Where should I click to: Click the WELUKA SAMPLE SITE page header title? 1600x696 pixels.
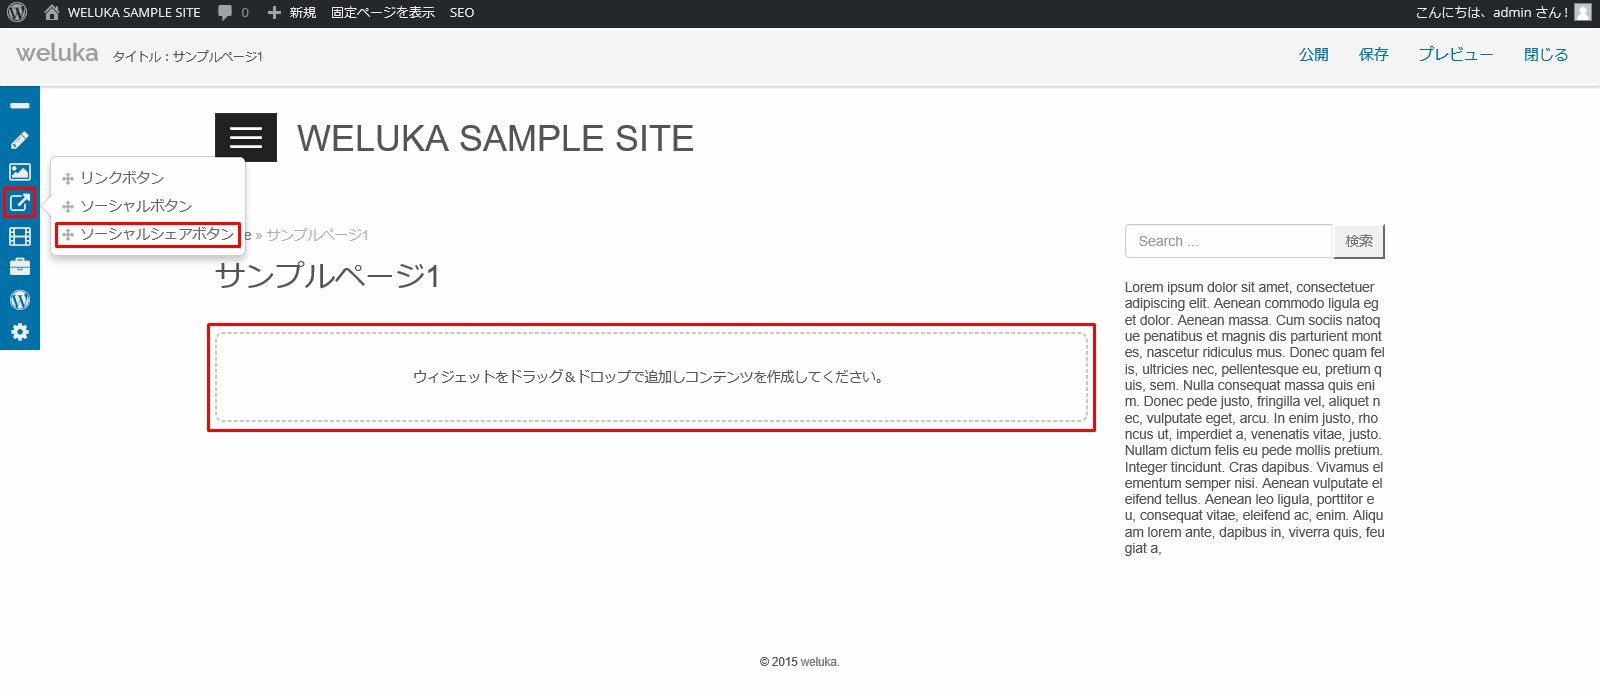click(495, 138)
